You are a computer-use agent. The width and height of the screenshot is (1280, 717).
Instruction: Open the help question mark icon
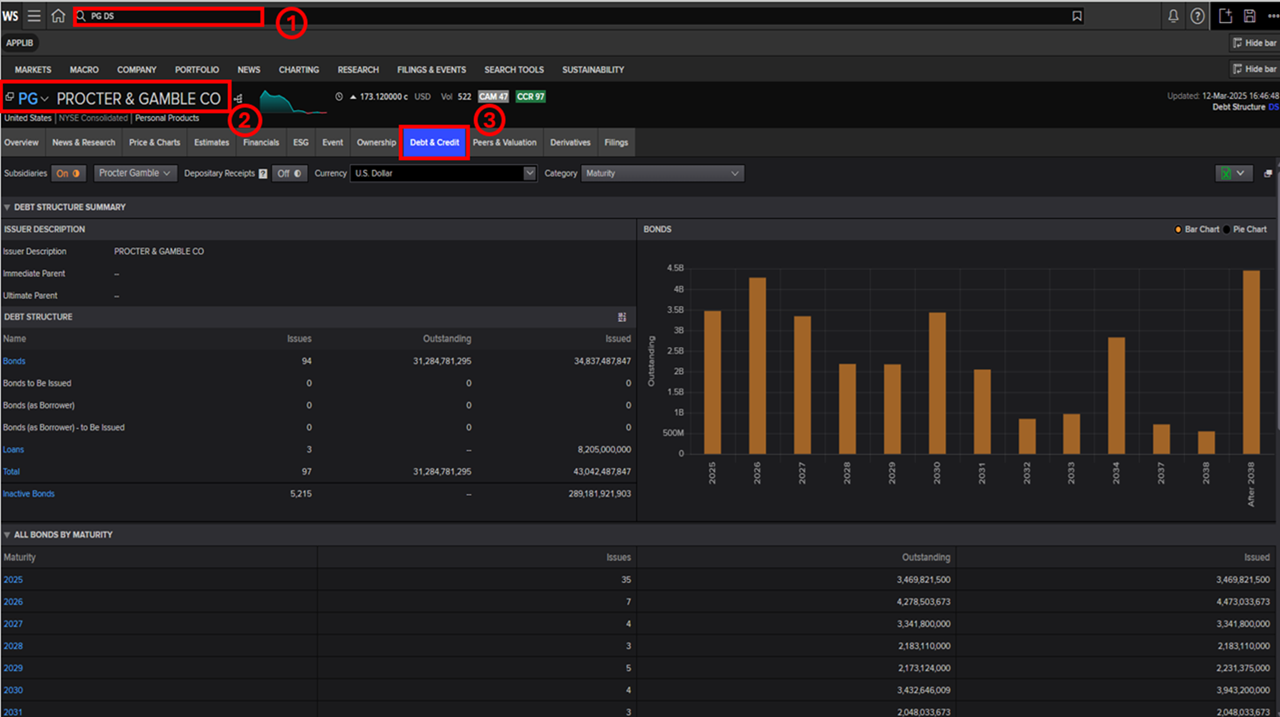pos(1197,16)
